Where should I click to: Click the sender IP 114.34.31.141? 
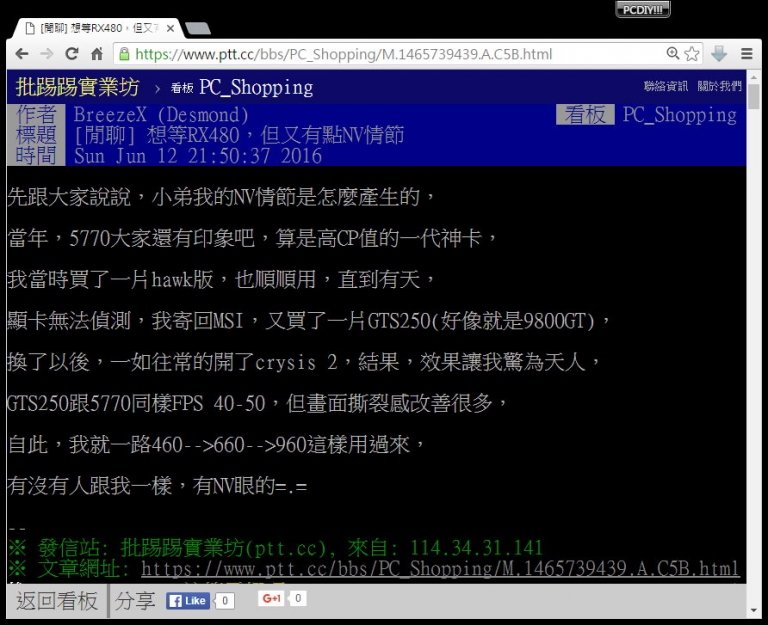coord(476,548)
